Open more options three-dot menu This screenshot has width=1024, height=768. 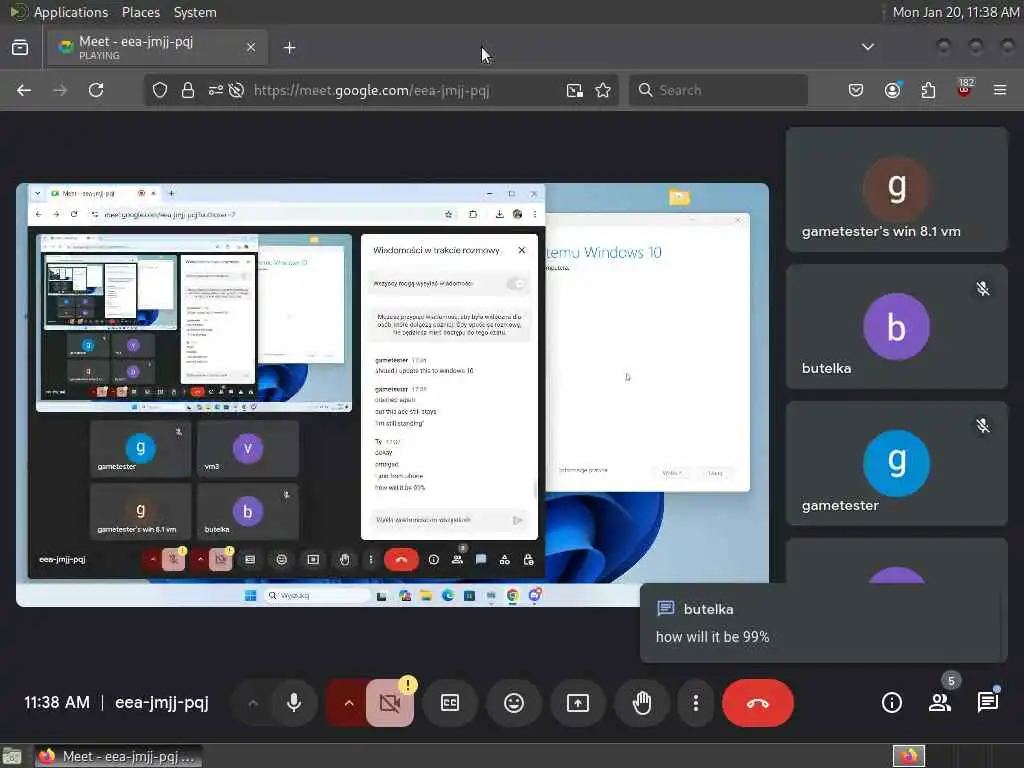point(696,703)
